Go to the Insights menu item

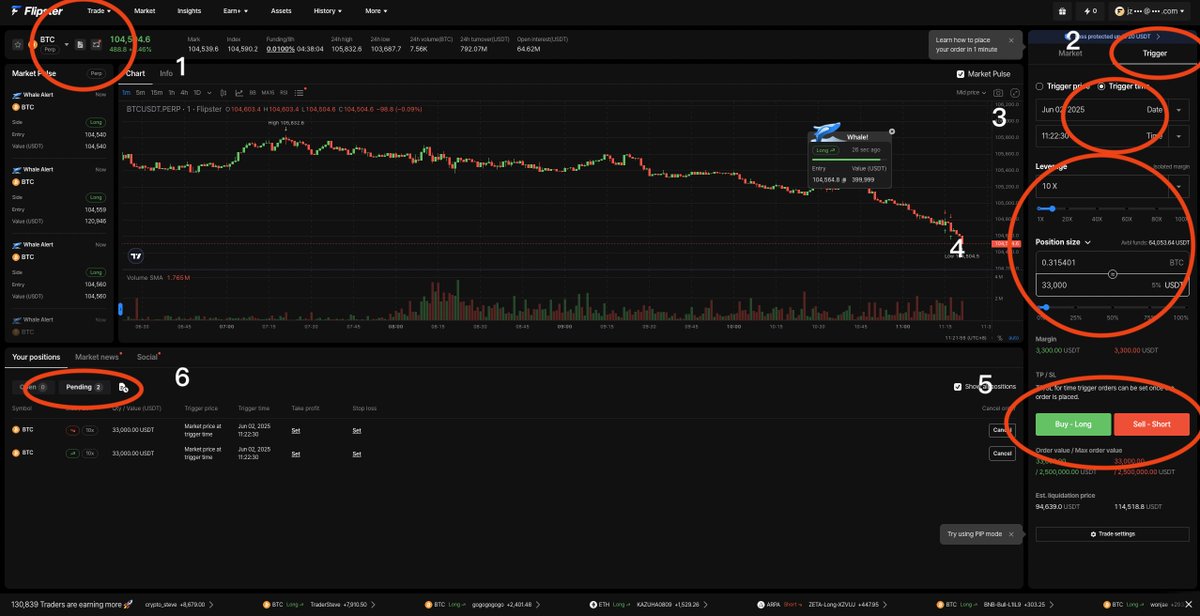[189, 11]
